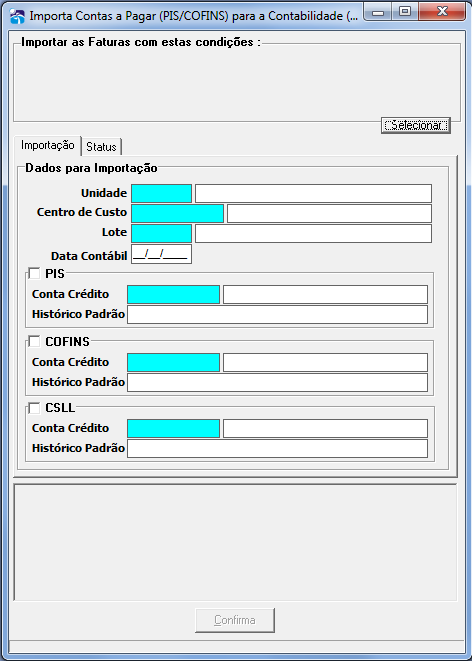Click the CSLL Histórico Padrão field
This screenshot has height=661, width=472.
point(277,449)
